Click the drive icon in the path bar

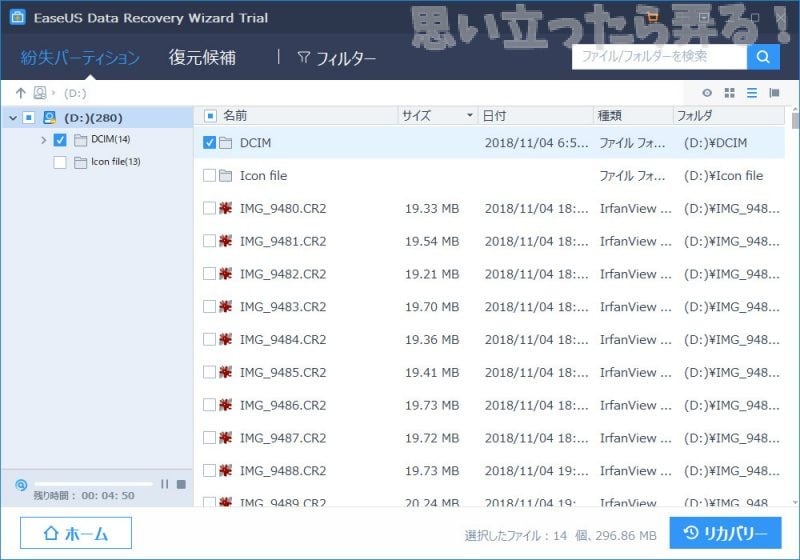[40, 93]
